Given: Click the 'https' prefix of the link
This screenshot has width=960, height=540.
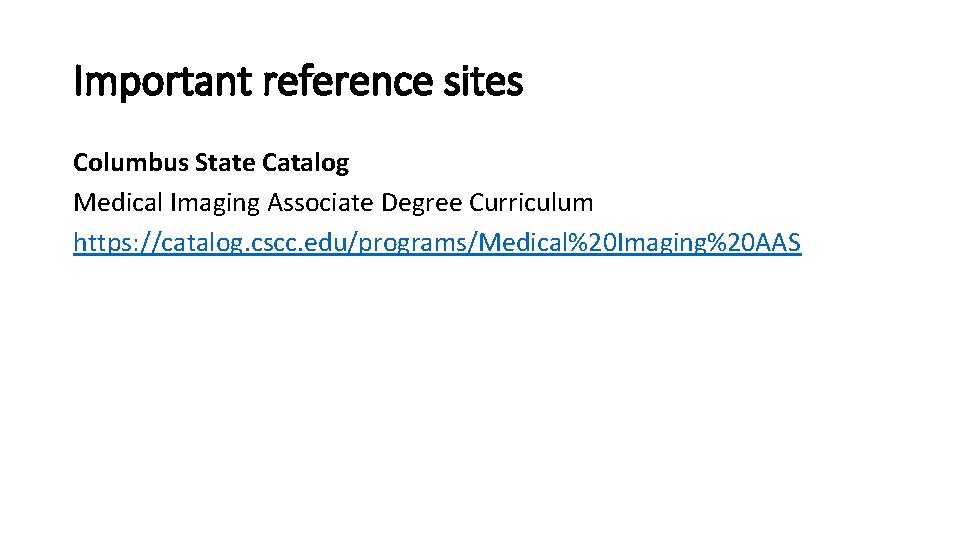Looking at the screenshot, I should [x=96, y=243].
